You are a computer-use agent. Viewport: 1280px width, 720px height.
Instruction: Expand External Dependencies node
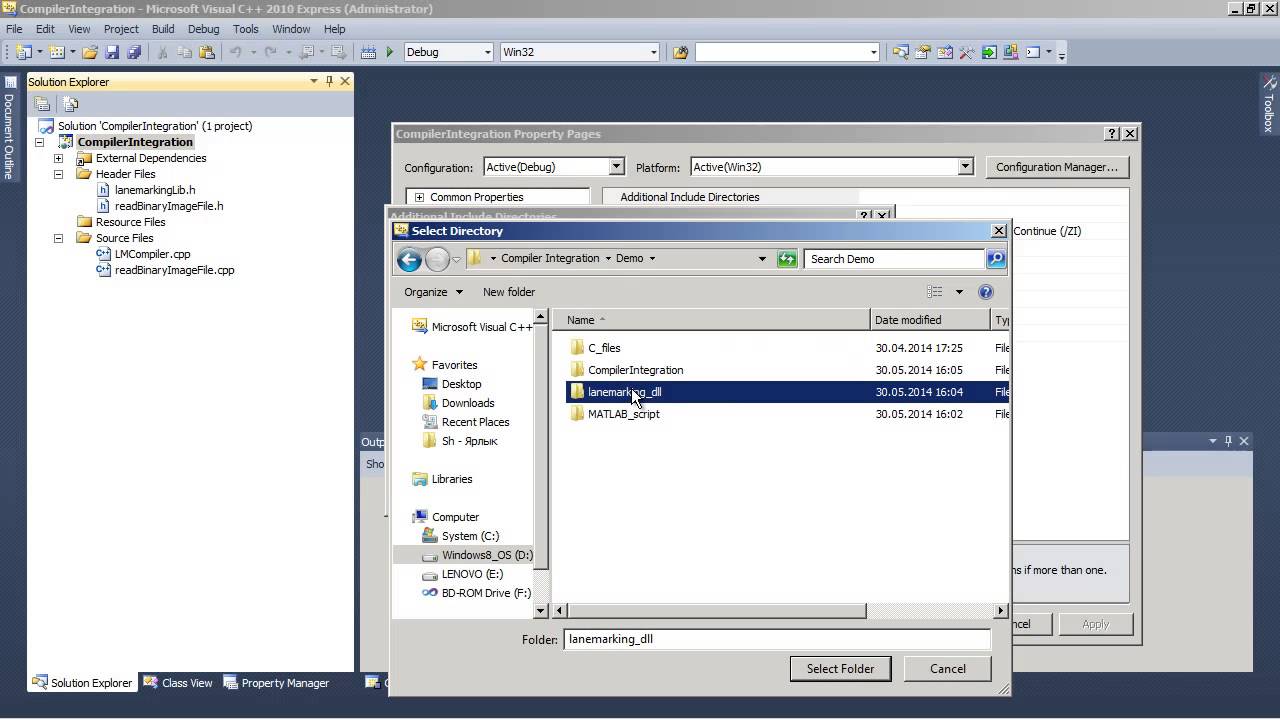[58, 158]
